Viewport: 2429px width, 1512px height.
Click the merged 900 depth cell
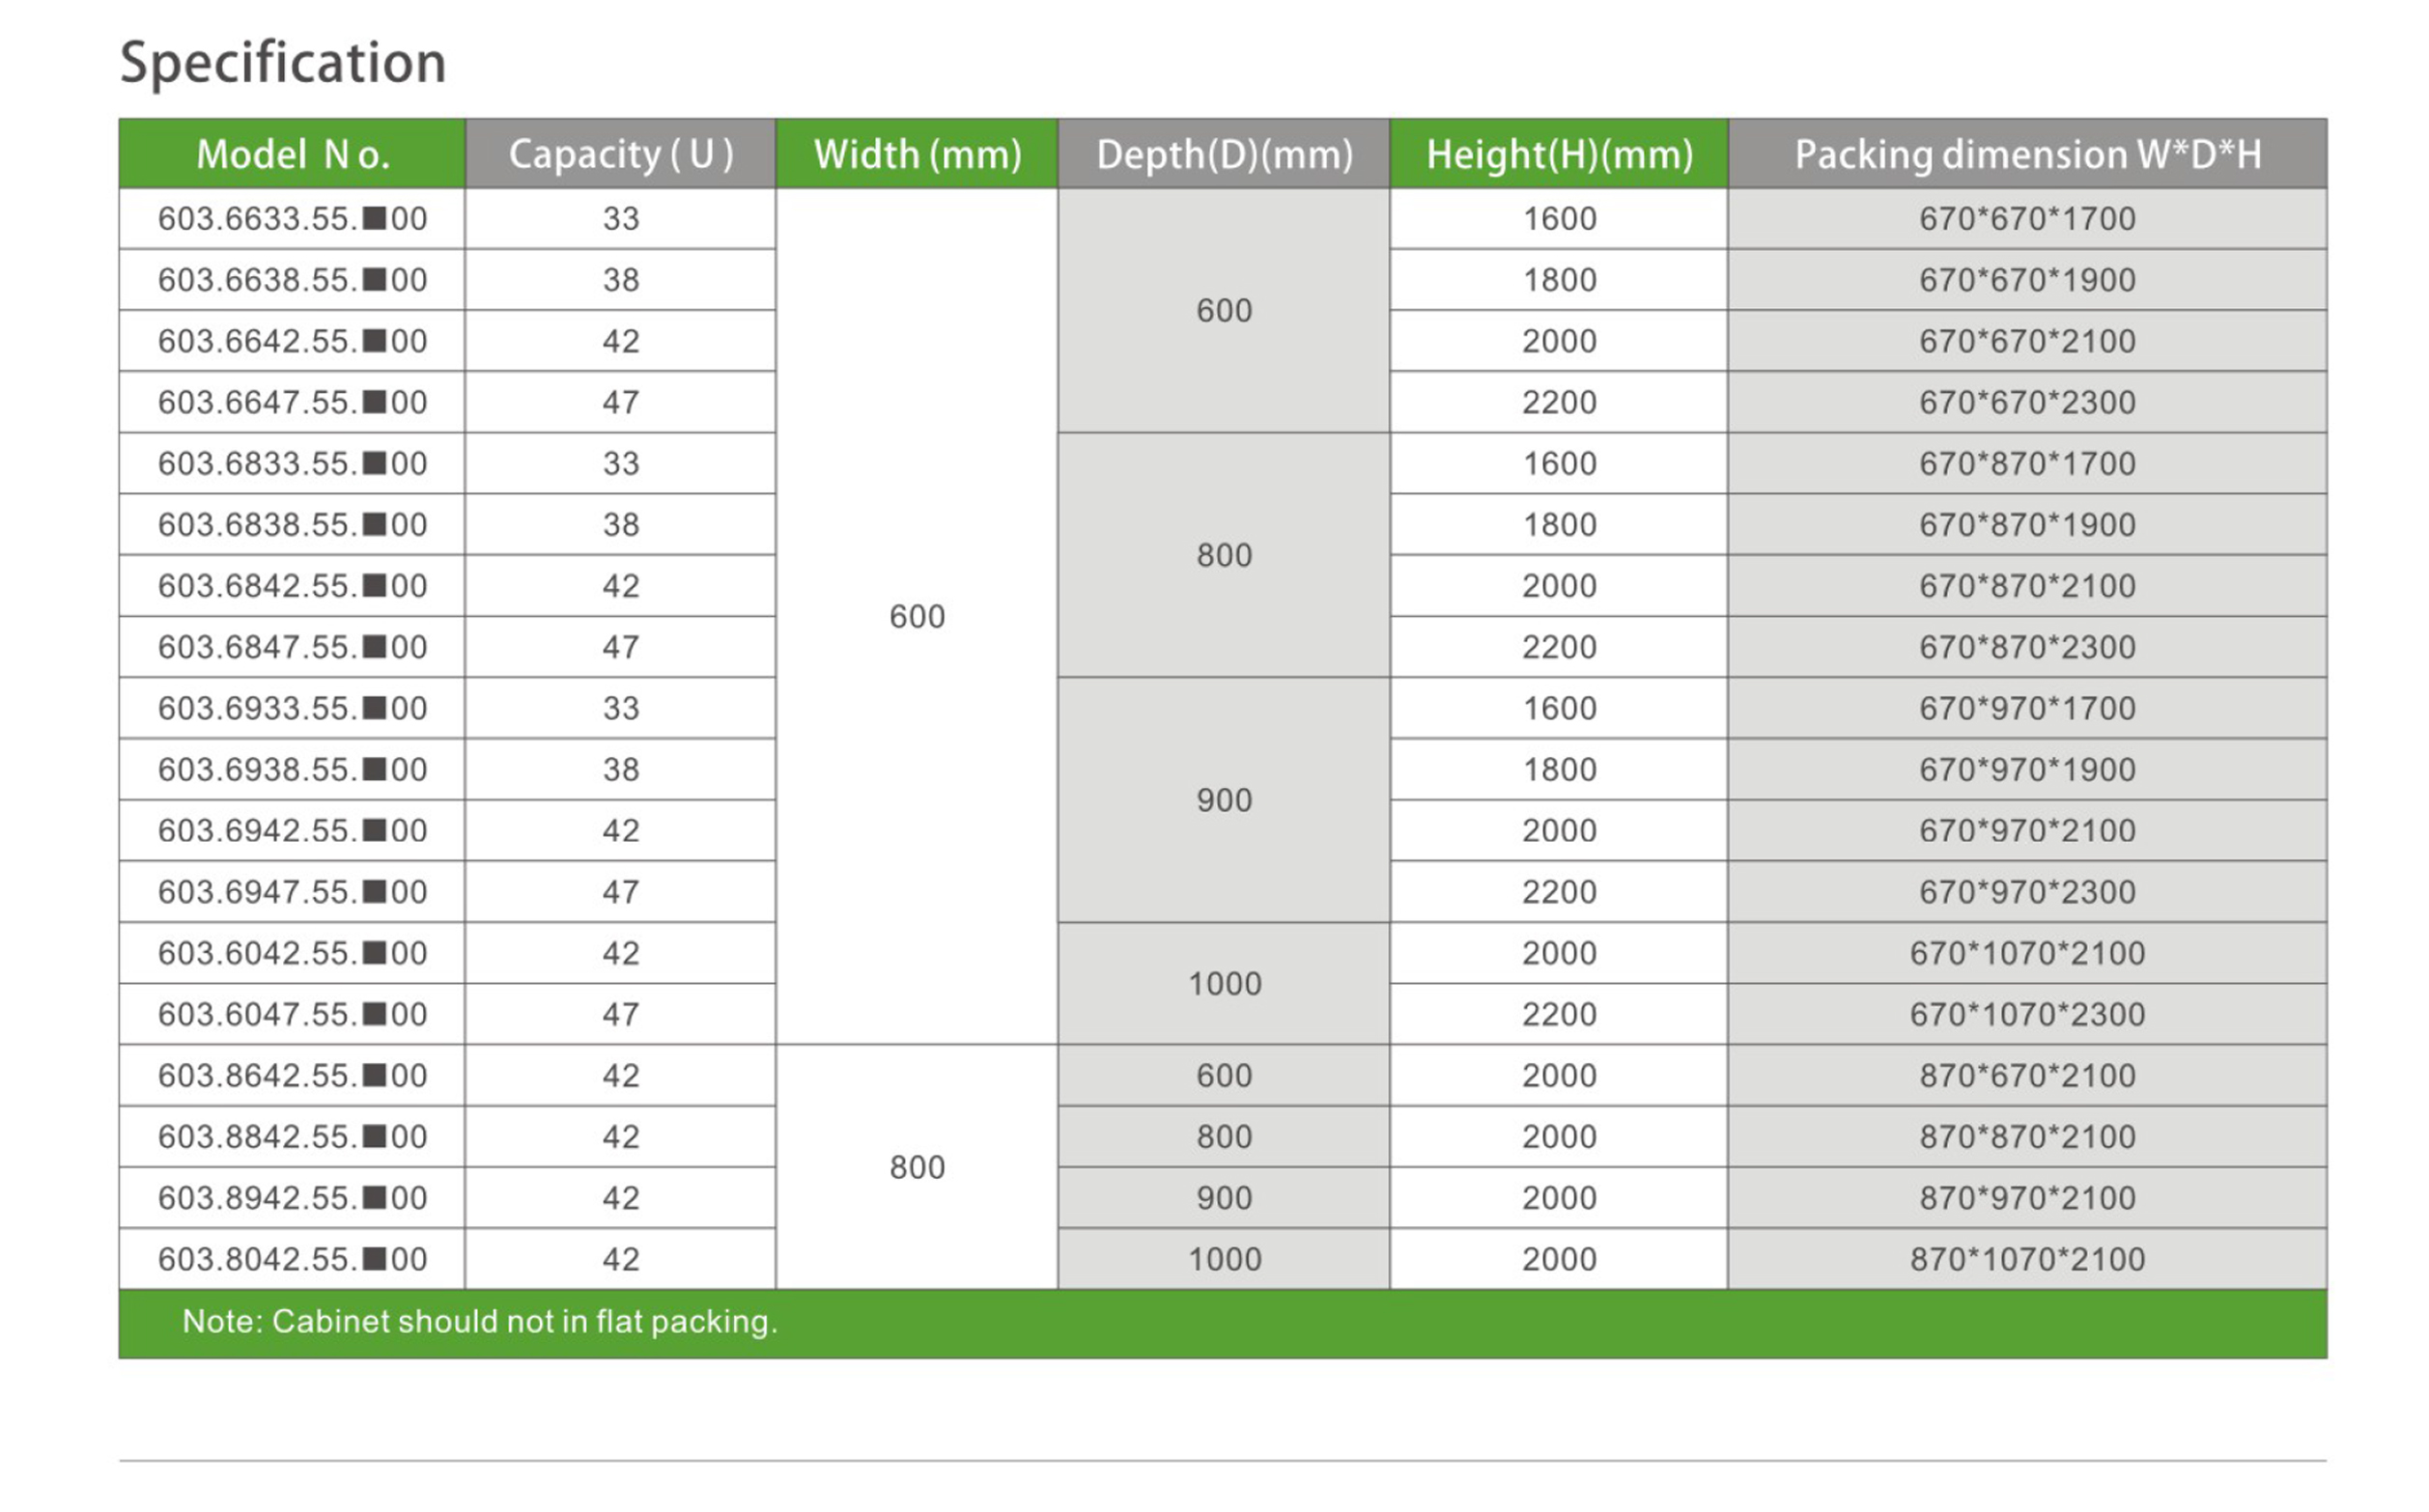click(x=1224, y=800)
